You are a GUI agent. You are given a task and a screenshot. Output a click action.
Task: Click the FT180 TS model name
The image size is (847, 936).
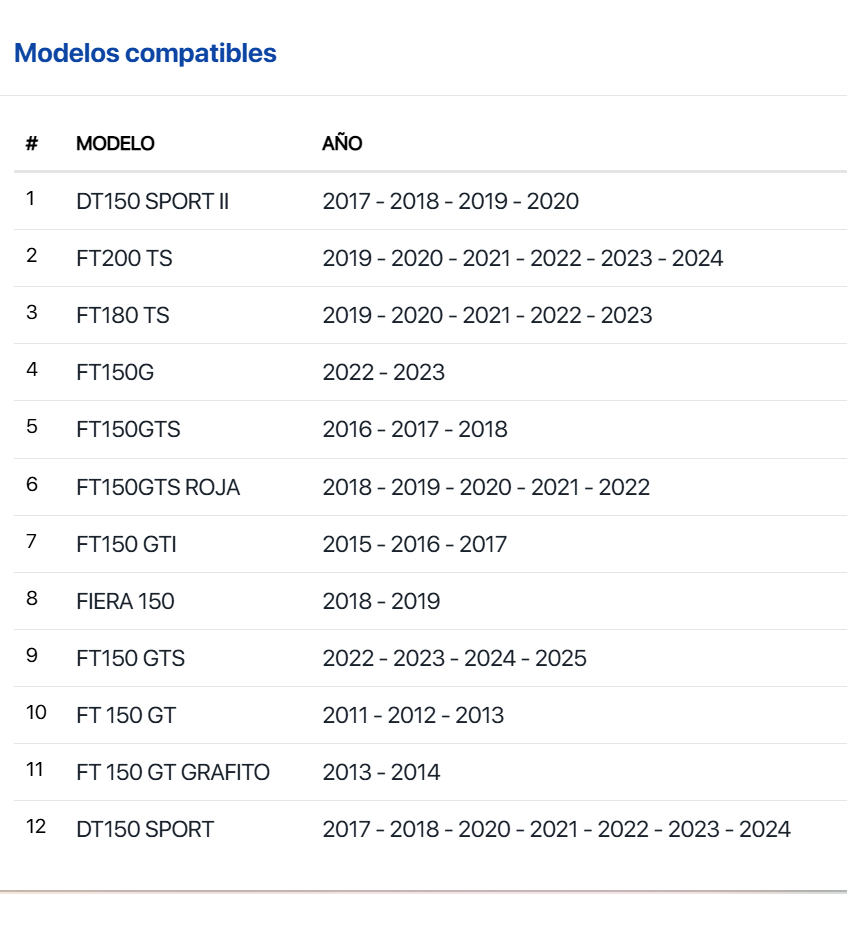[x=123, y=315]
